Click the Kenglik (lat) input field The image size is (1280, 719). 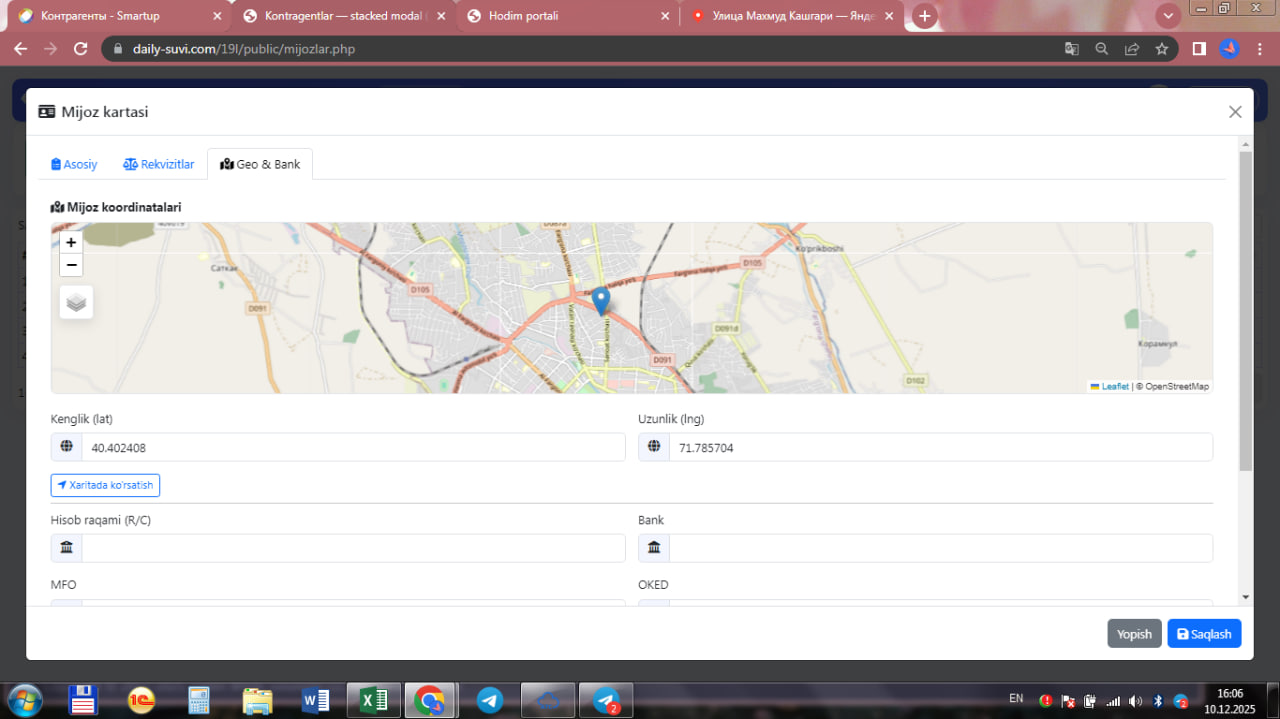tap(352, 448)
